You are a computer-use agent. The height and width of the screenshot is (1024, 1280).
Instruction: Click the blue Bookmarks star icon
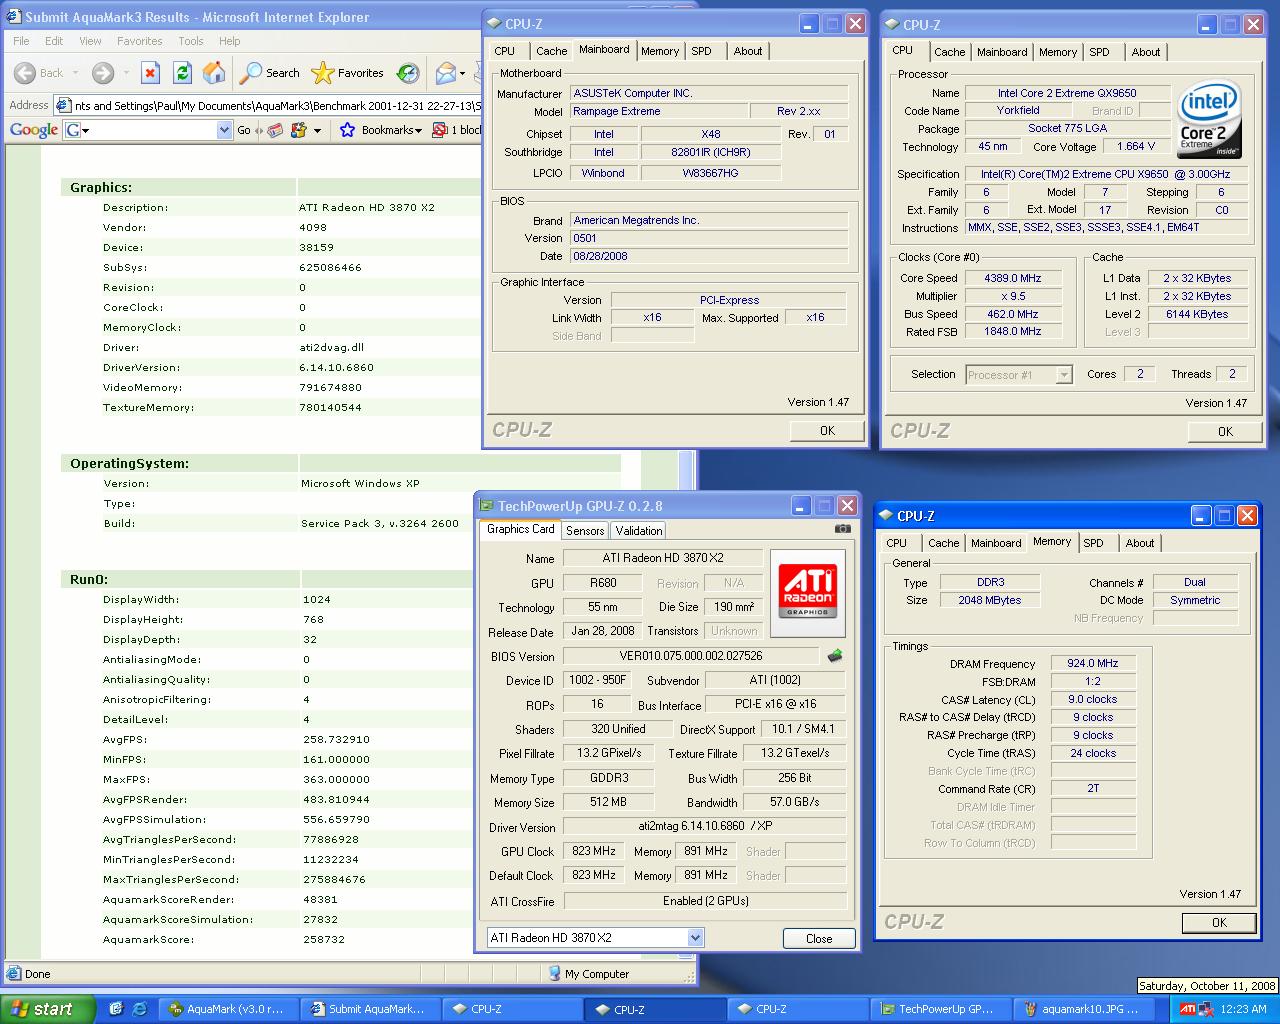click(347, 130)
